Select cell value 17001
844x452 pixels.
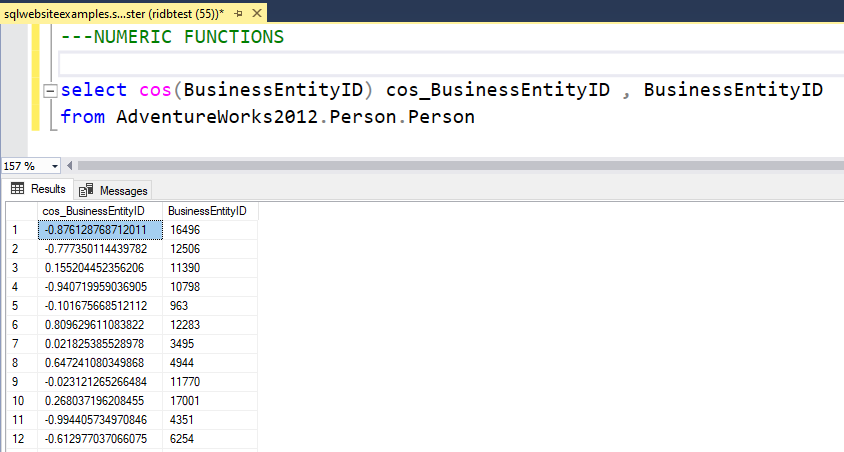tap(210, 401)
